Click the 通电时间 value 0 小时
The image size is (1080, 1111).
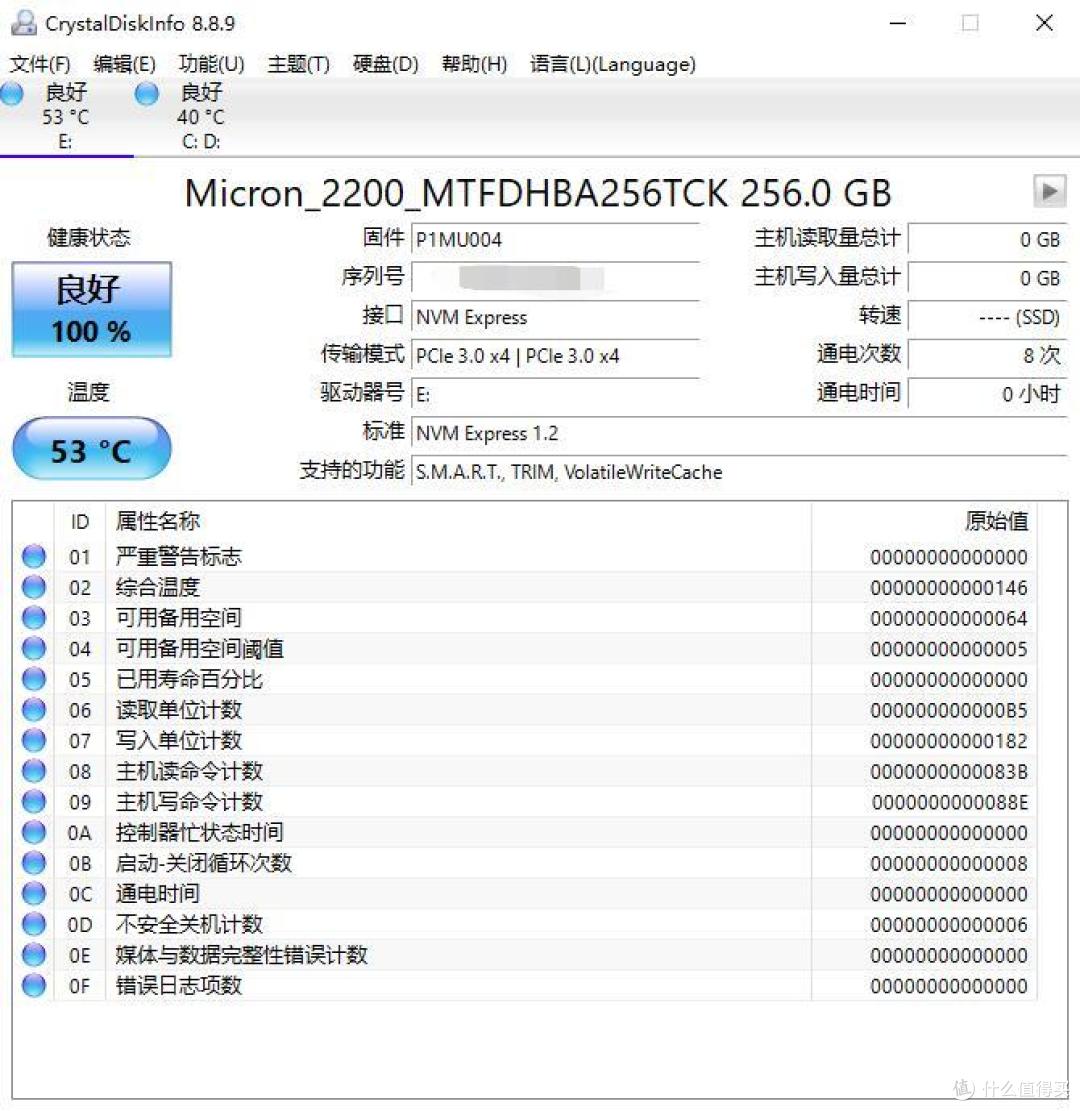987,394
